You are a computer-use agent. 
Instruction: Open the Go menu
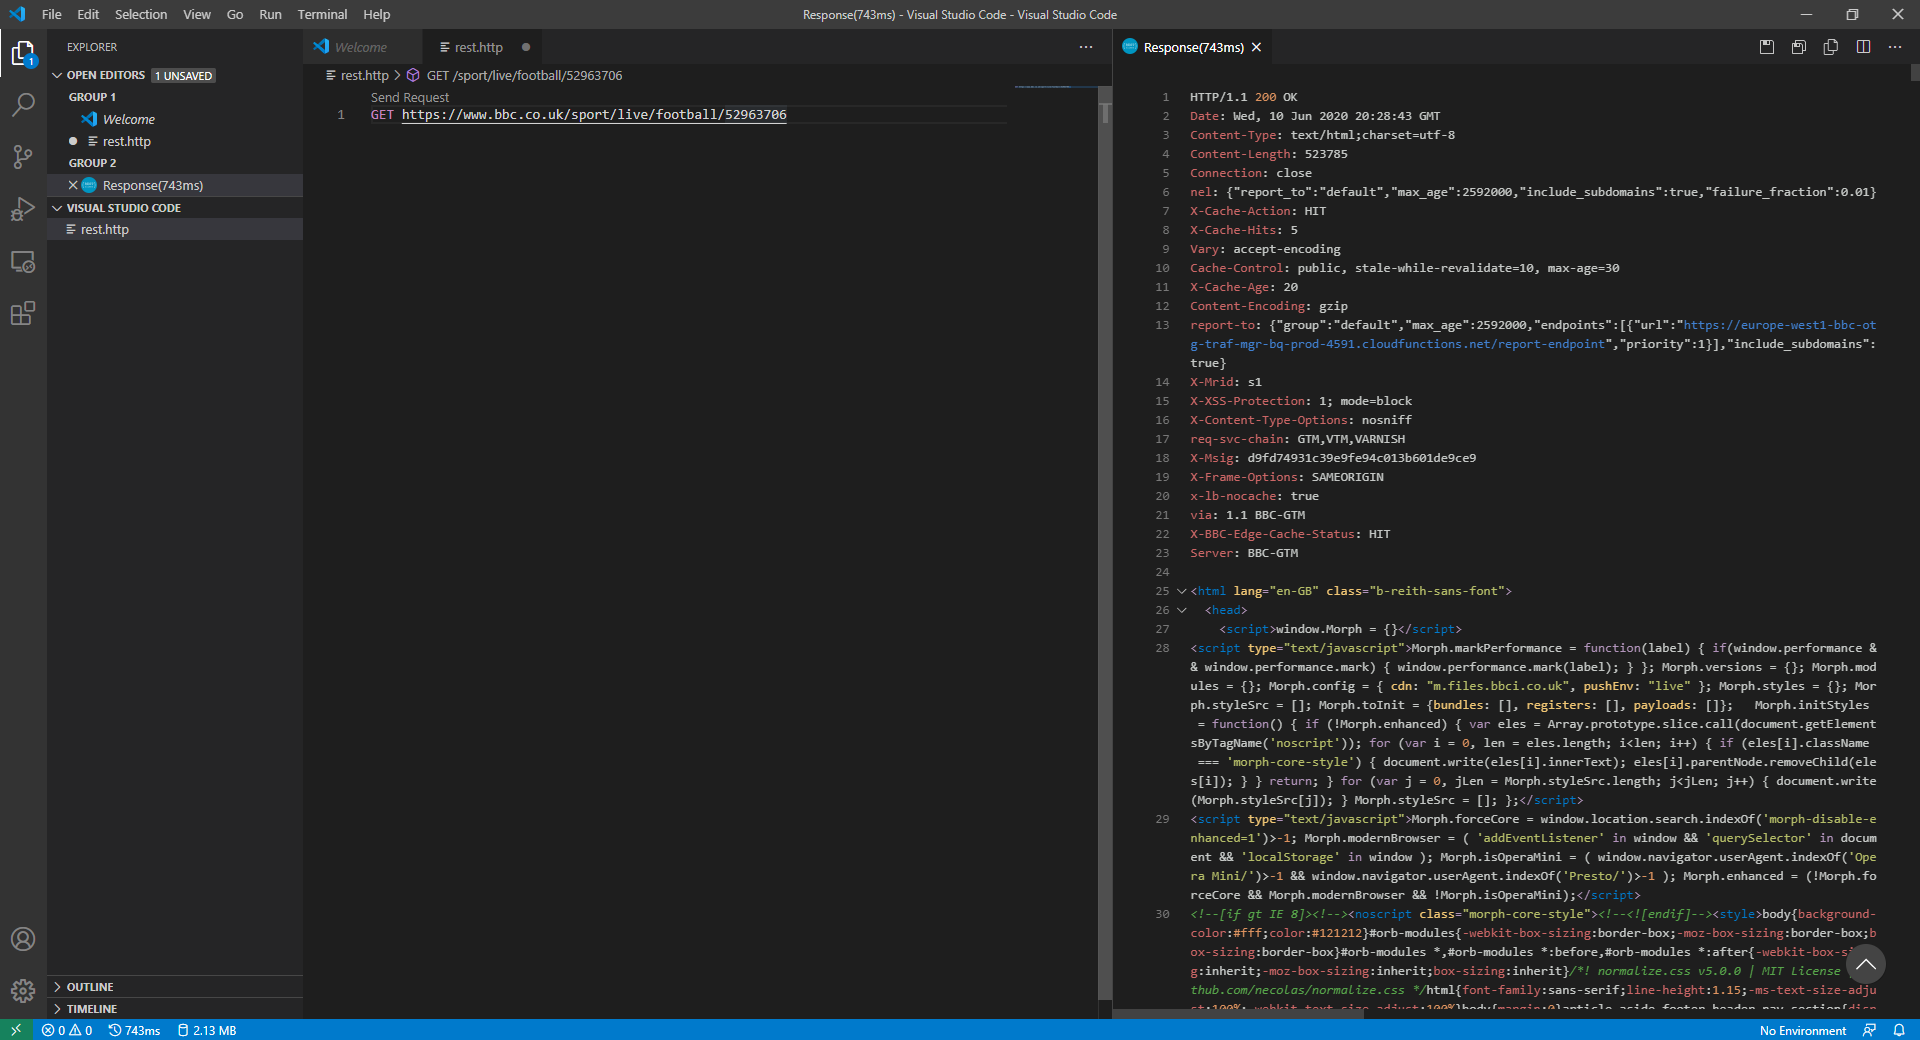pyautogui.click(x=235, y=14)
